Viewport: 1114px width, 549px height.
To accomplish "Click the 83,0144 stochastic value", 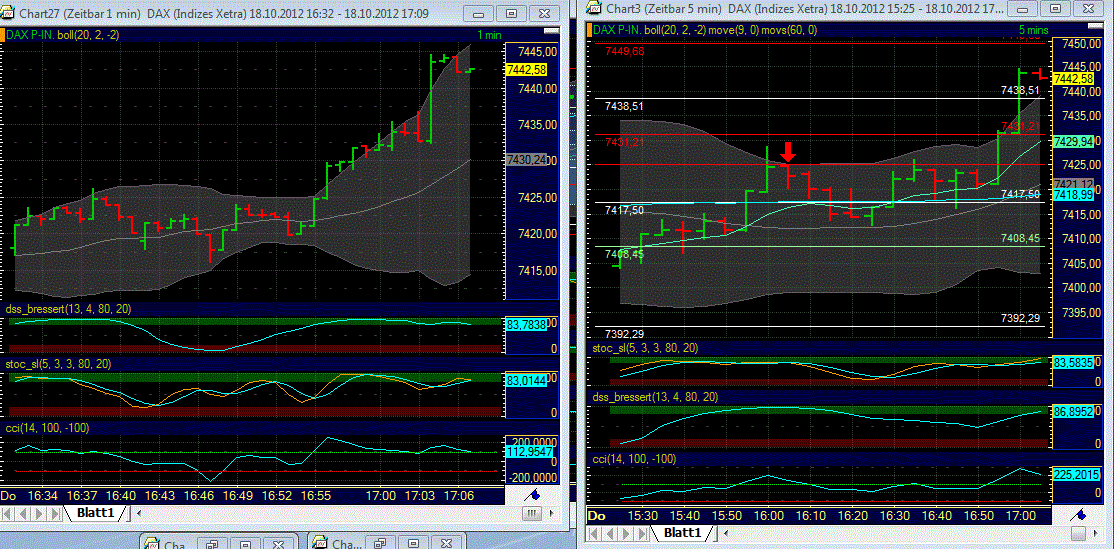I will pos(526,380).
